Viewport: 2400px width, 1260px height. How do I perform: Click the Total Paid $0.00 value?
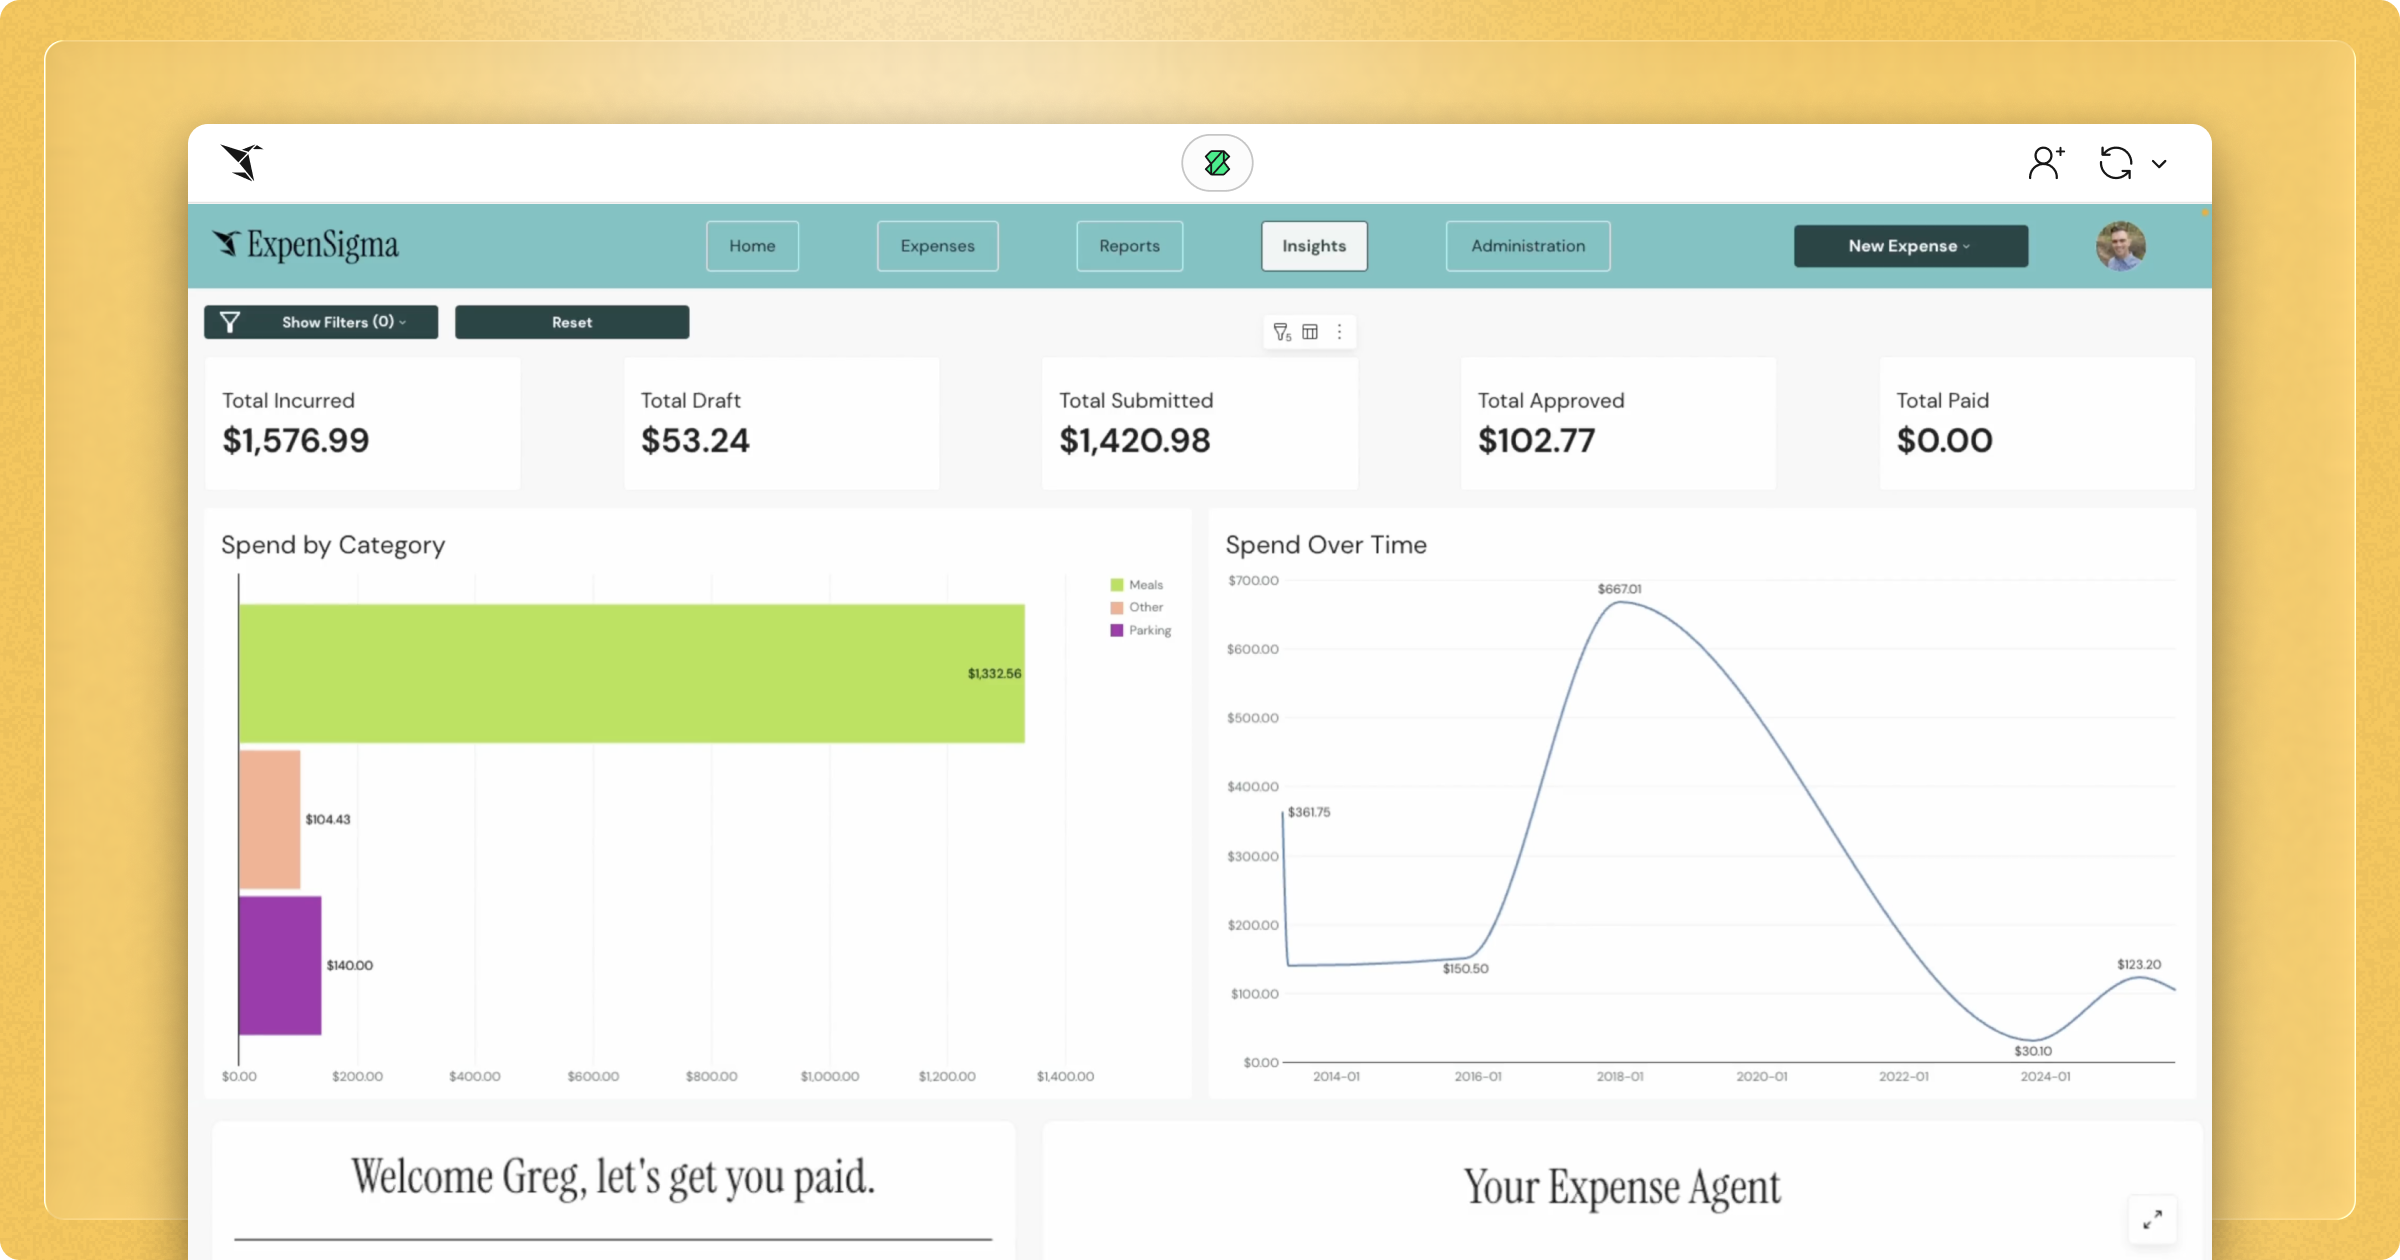[x=1945, y=440]
